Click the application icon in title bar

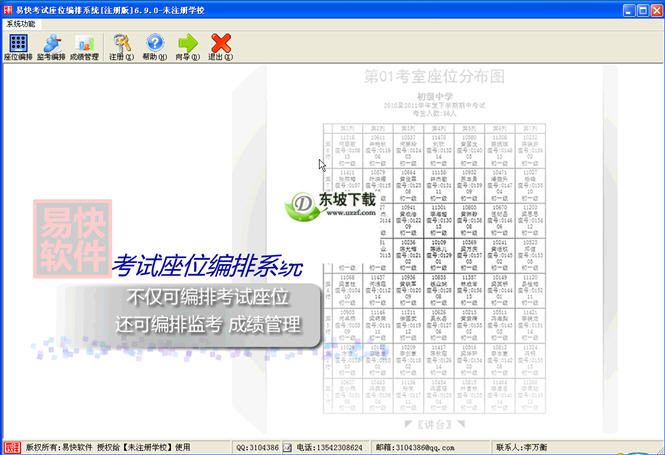pyautogui.click(x=8, y=10)
